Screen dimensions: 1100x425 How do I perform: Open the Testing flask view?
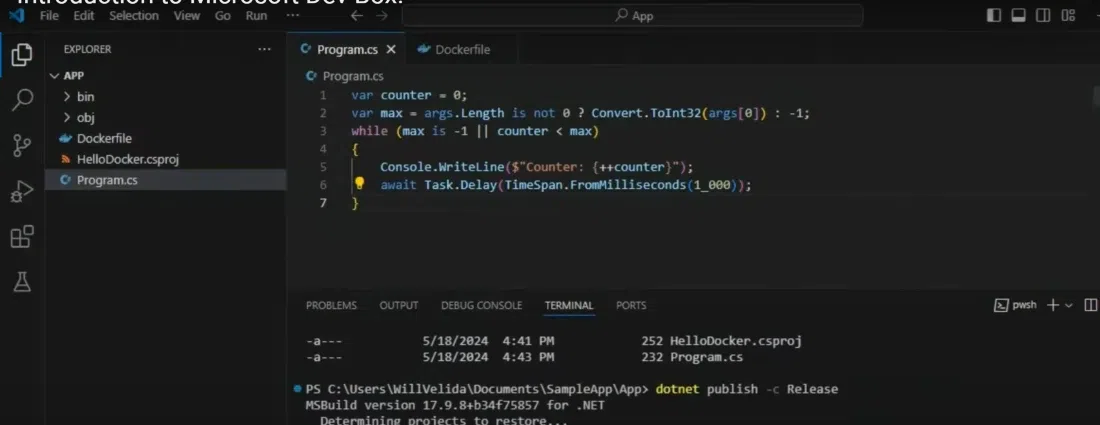[22, 282]
